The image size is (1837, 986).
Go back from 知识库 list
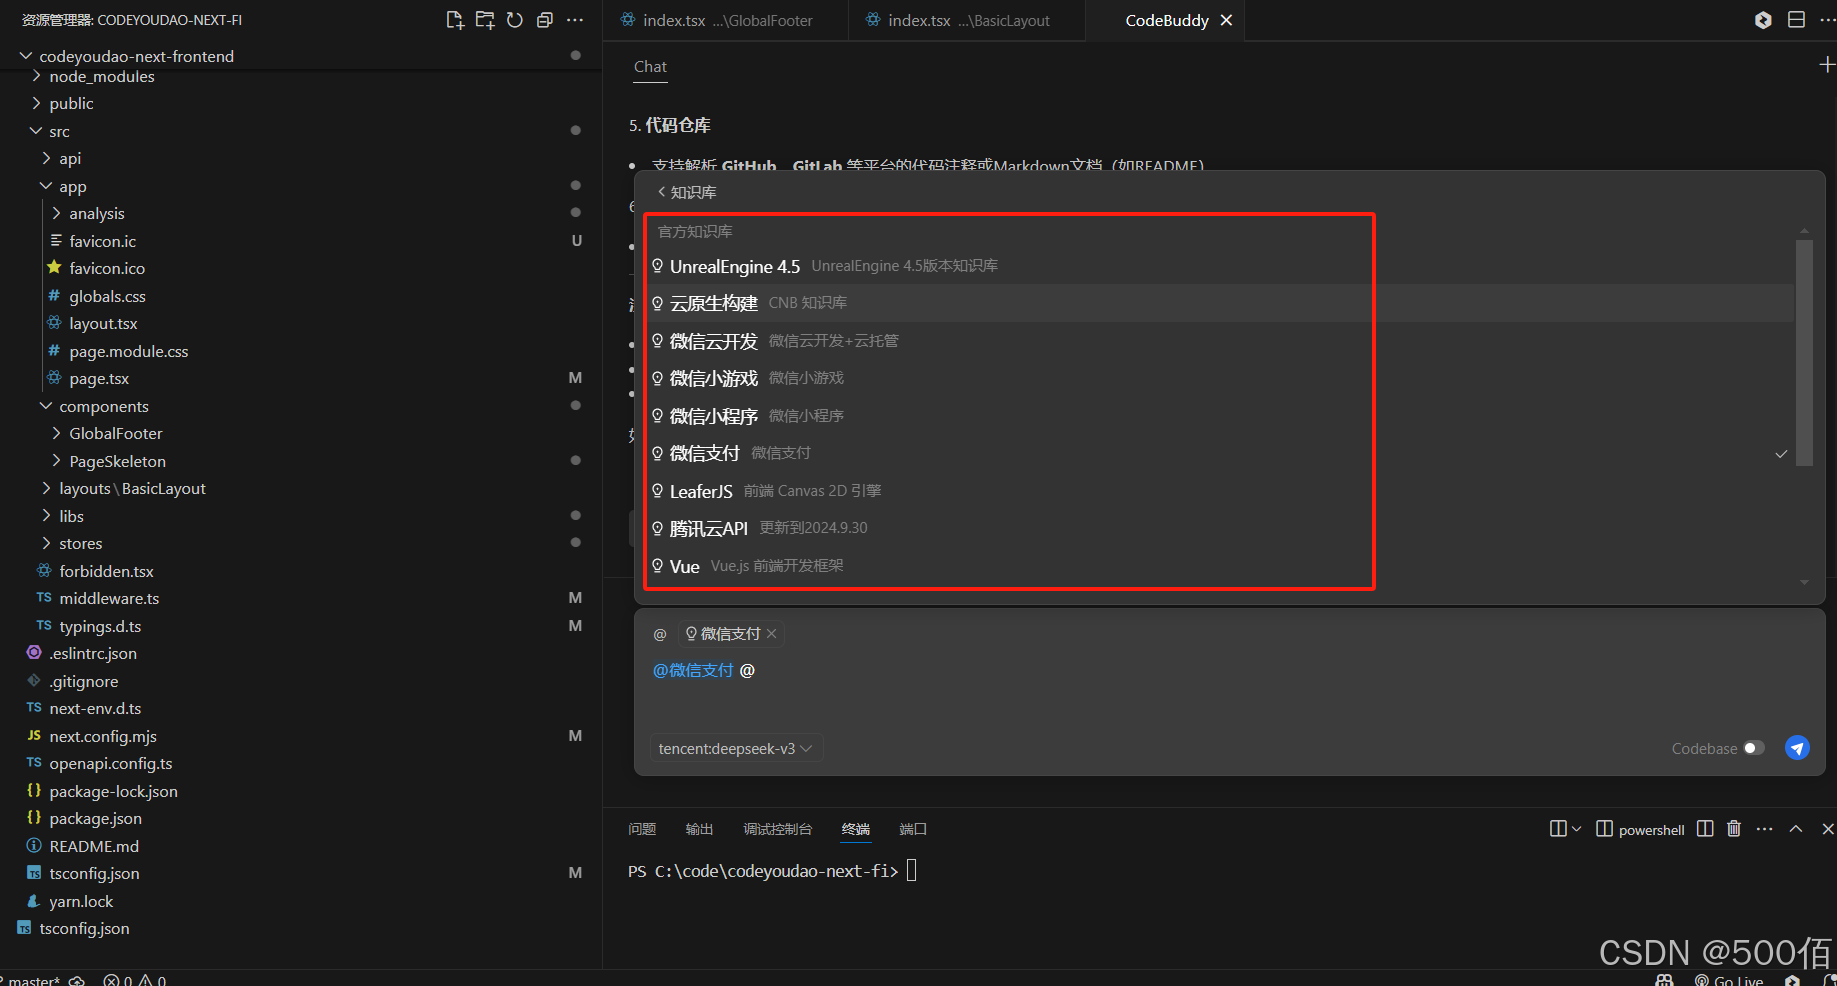click(662, 192)
